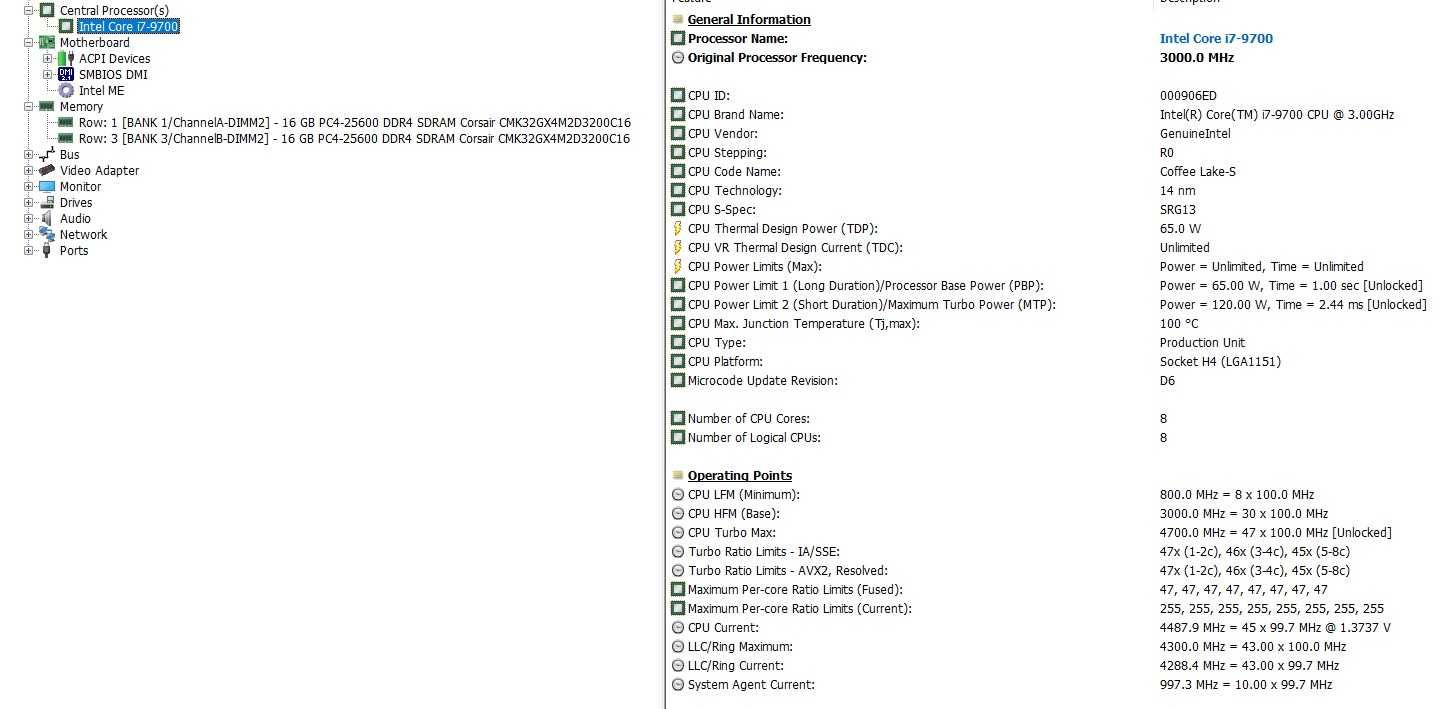Select Maximum Per-core Ratio Limits (Current) row
1445x709 pixels.
pos(1055,608)
